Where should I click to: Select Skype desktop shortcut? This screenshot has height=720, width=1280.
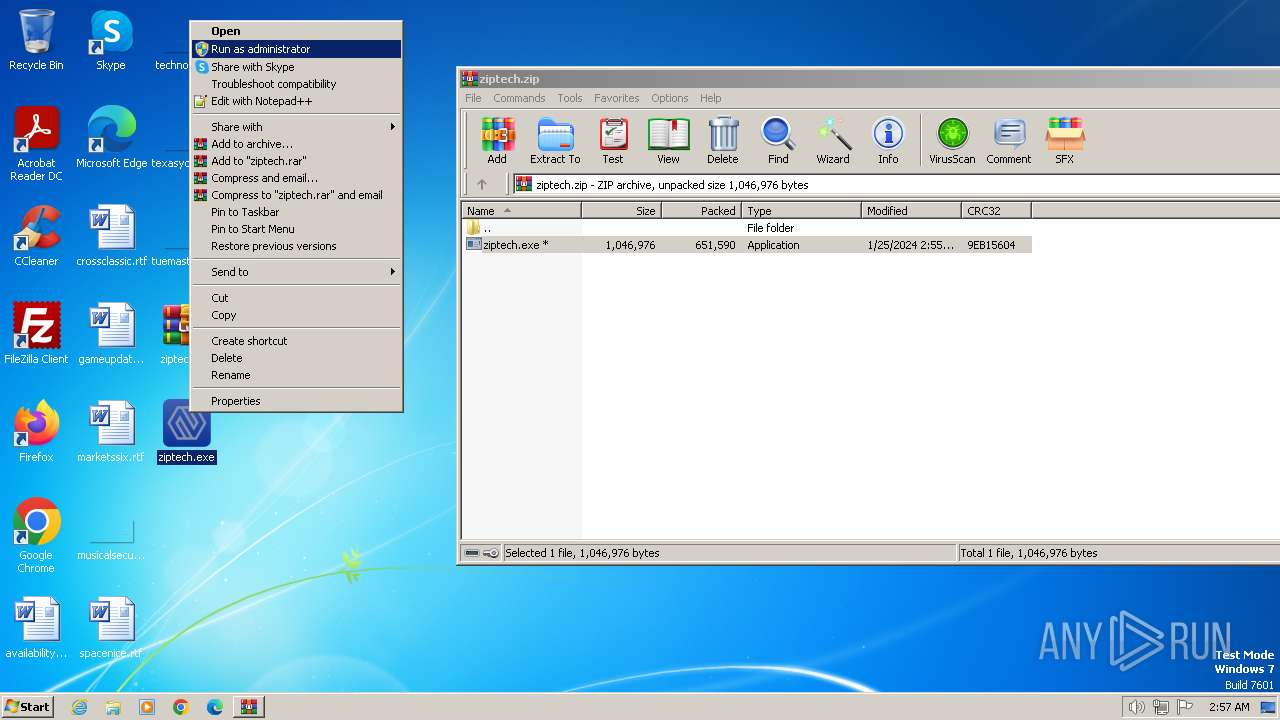(110, 40)
